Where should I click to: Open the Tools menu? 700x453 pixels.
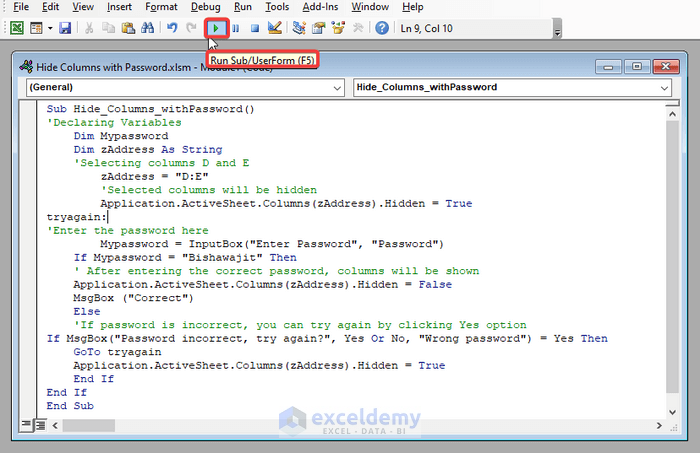[x=277, y=7]
